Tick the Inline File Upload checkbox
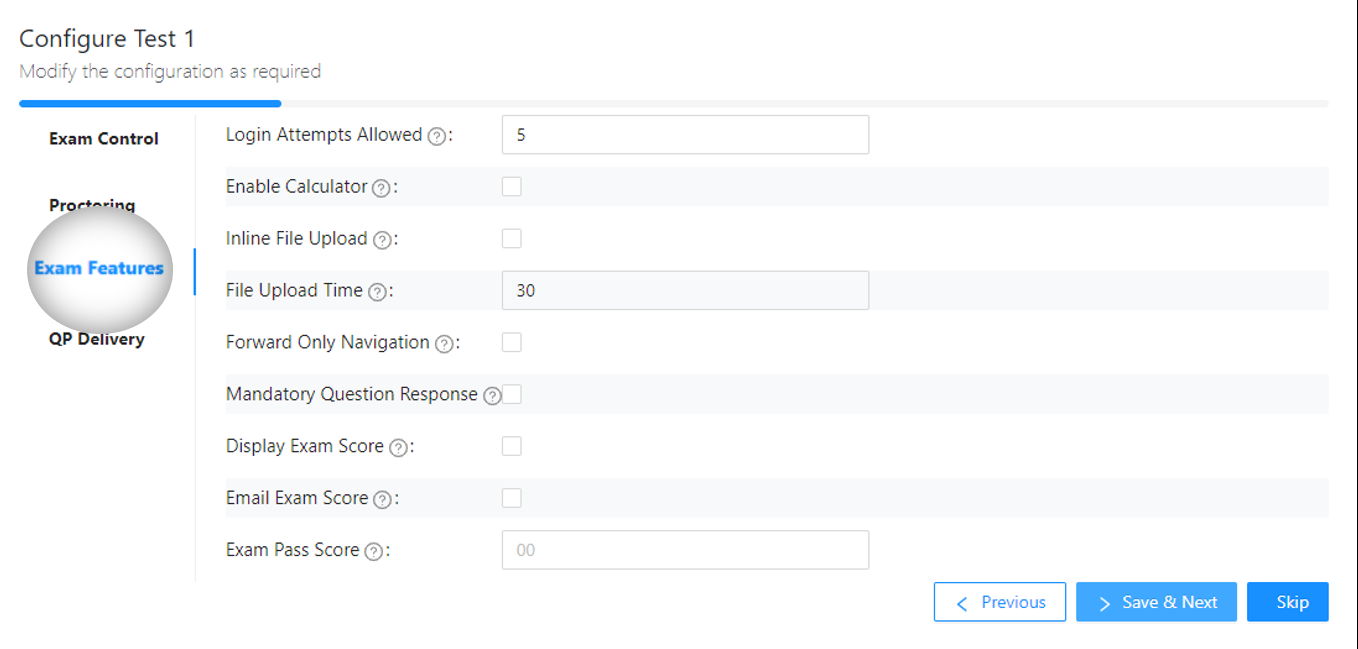This screenshot has height=649, width=1358. tap(512, 239)
